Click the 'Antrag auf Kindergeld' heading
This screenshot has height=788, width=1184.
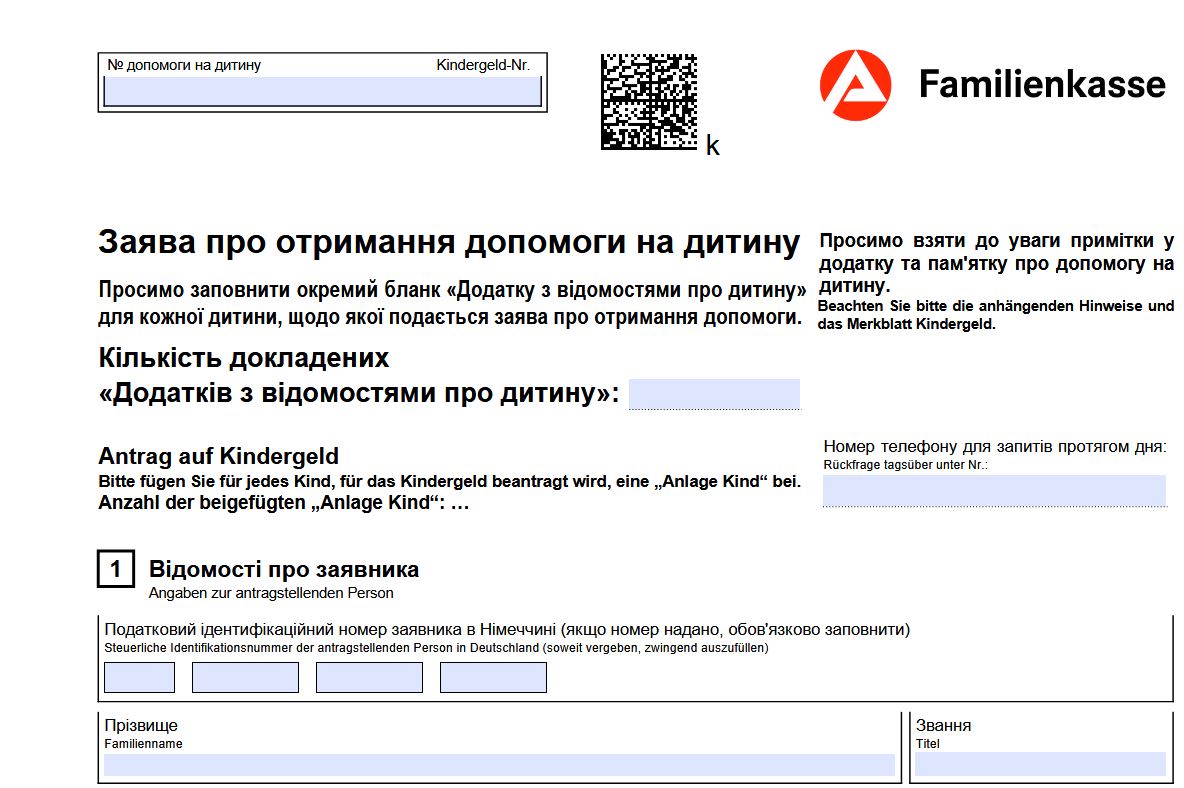[218, 457]
